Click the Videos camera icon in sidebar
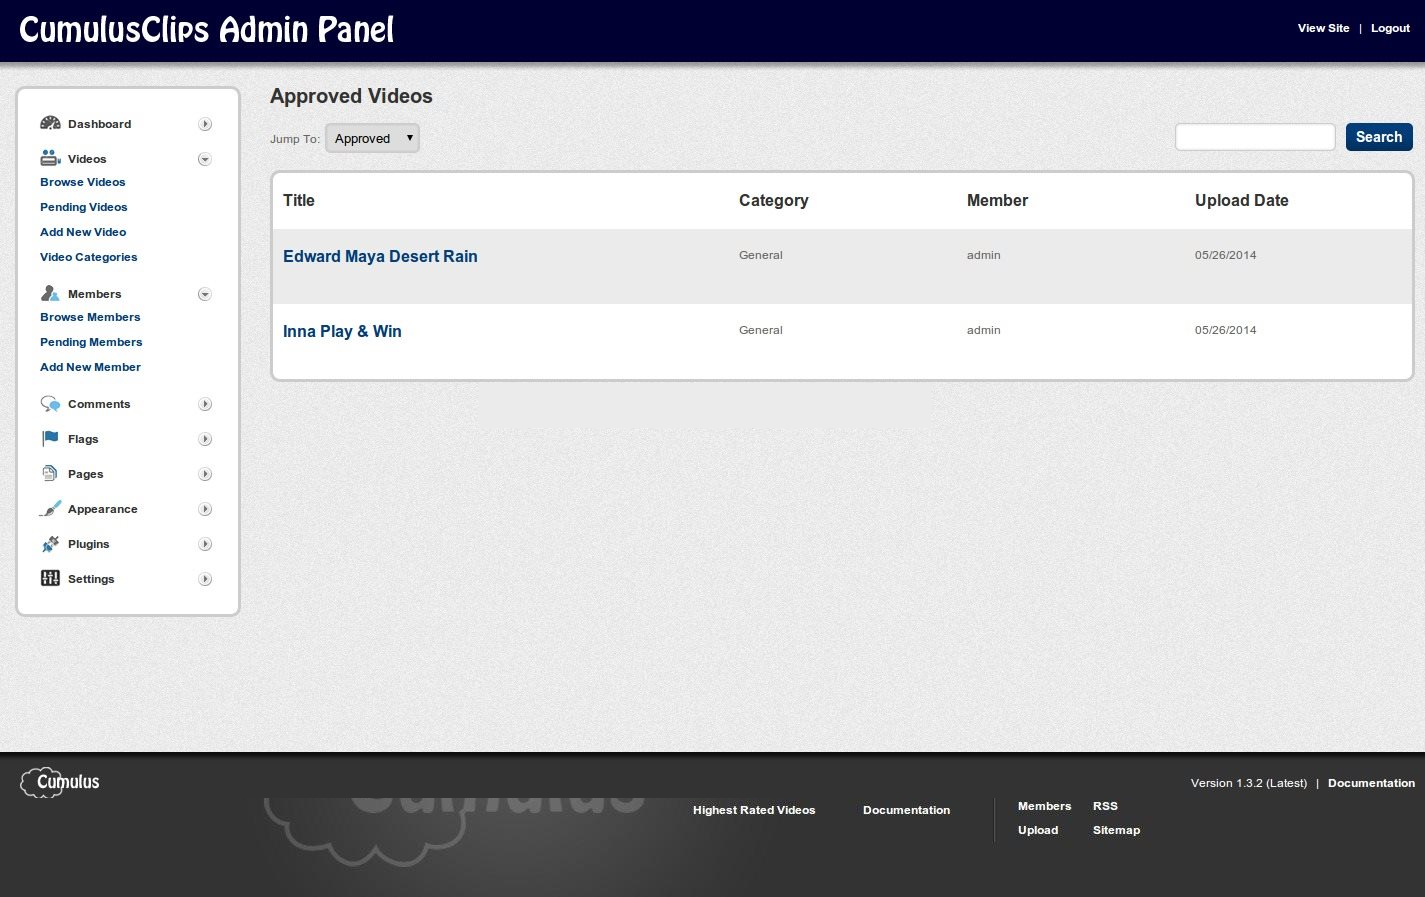The height and width of the screenshot is (897, 1425). pos(50,158)
